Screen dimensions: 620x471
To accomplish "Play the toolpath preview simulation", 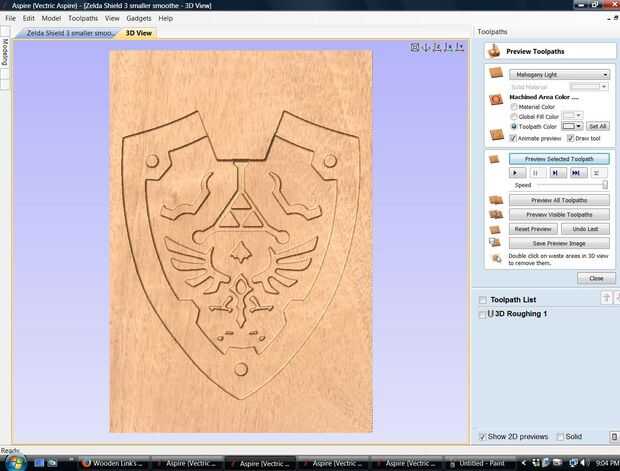I will pos(517,173).
